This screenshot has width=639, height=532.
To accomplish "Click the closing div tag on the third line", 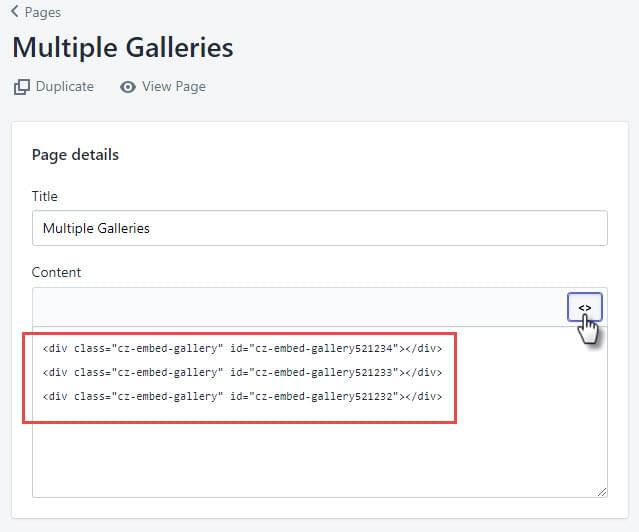I will click(x=424, y=397).
